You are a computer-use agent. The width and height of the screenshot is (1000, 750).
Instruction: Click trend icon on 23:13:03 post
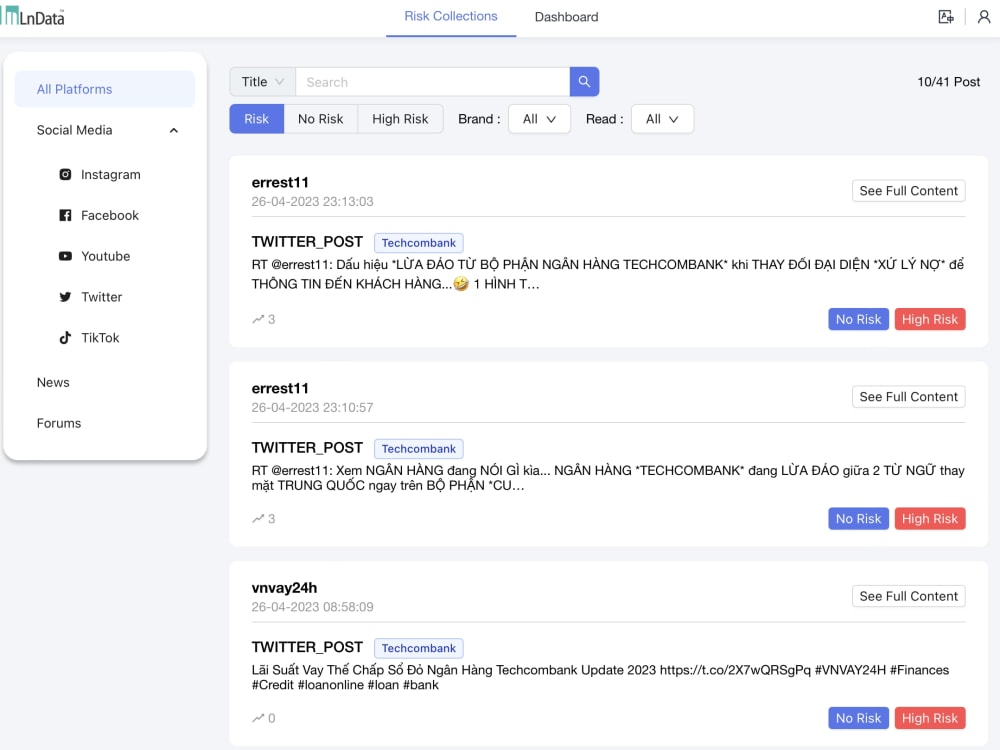258,319
